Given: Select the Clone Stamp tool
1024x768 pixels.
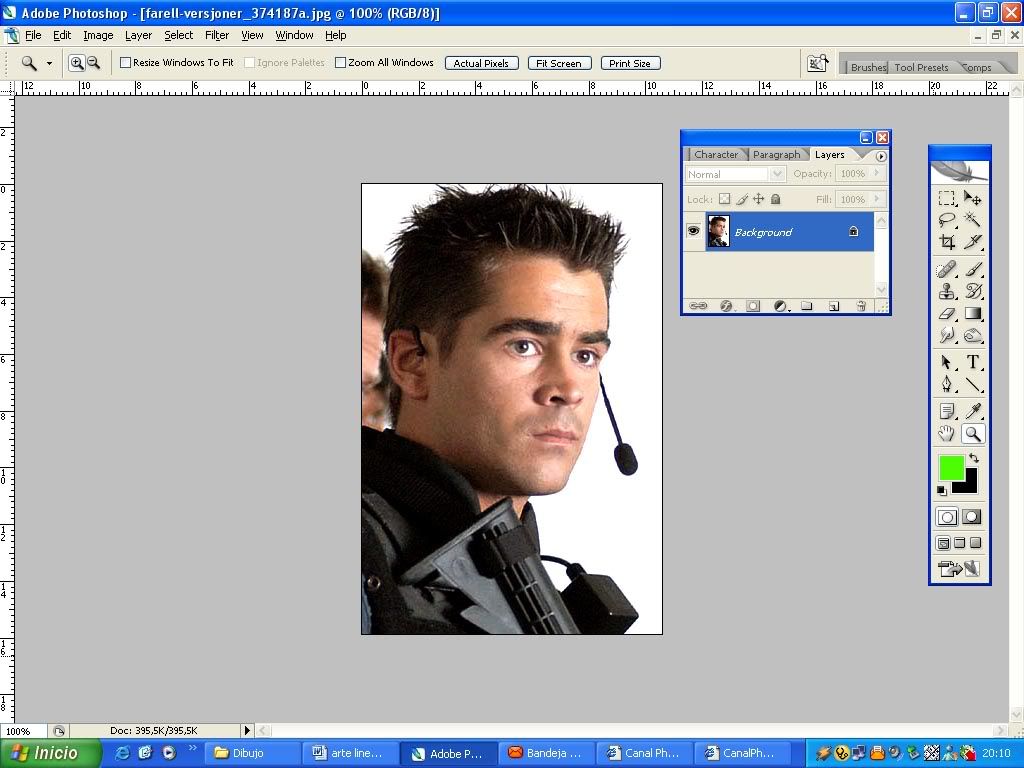Looking at the screenshot, I should pyautogui.click(x=946, y=291).
